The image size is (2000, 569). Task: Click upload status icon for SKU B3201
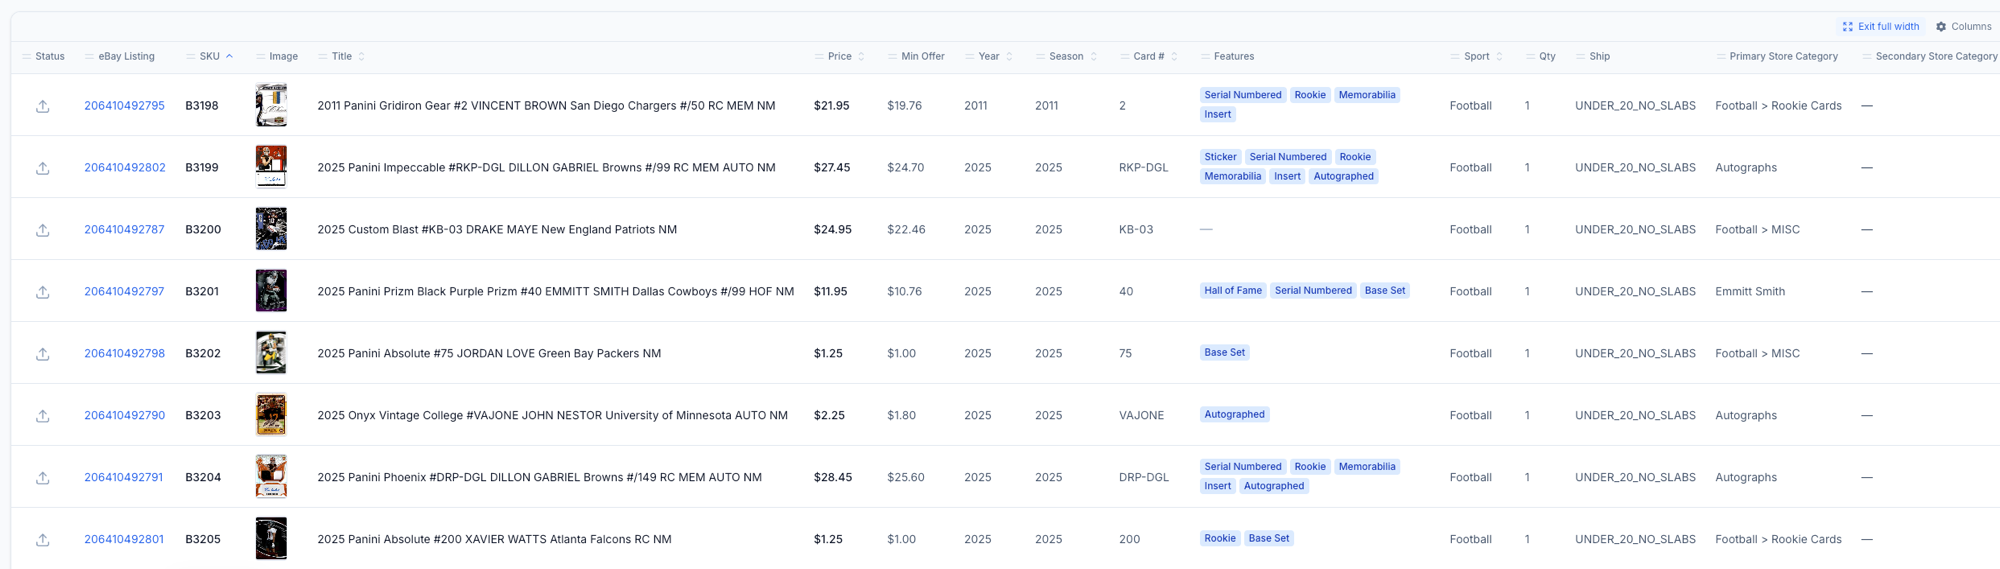(43, 292)
